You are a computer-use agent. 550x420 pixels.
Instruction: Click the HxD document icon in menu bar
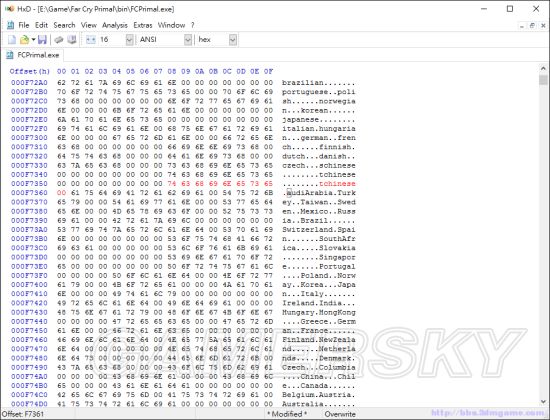coord(11,25)
